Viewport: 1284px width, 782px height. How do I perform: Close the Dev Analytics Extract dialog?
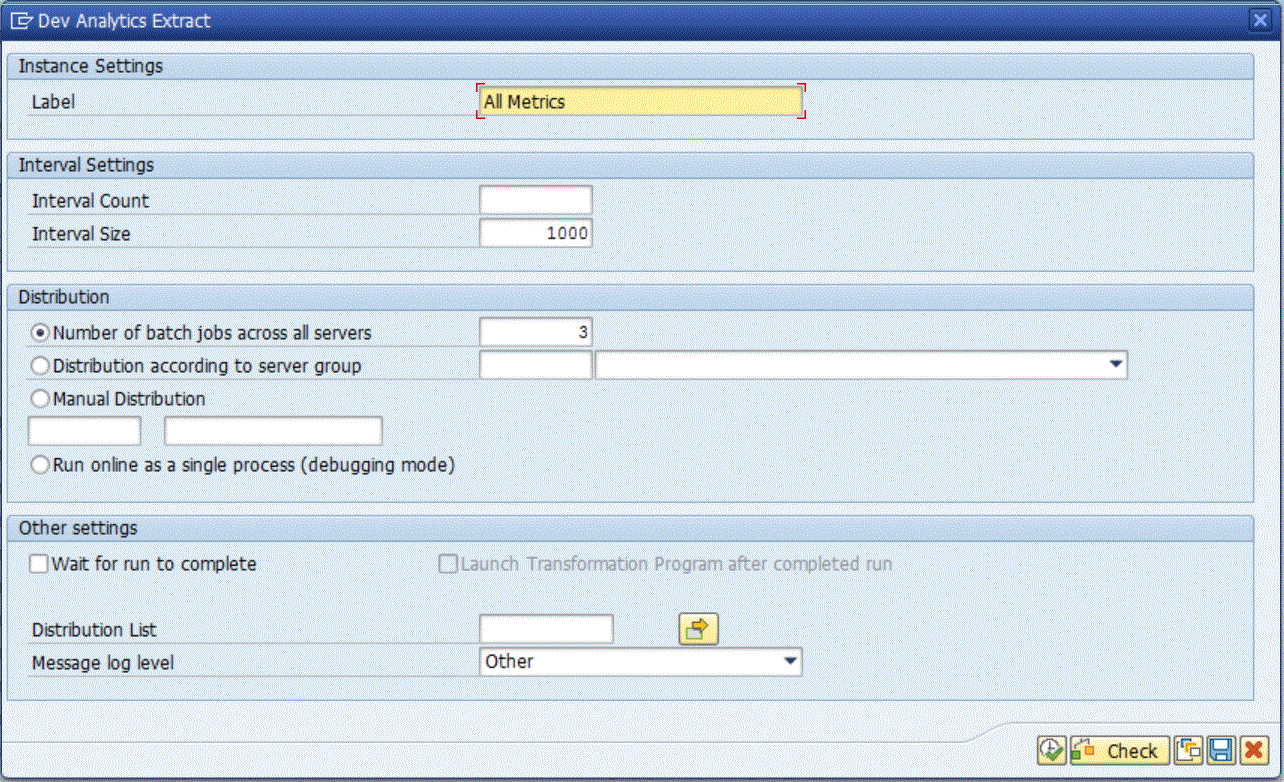click(x=1259, y=20)
